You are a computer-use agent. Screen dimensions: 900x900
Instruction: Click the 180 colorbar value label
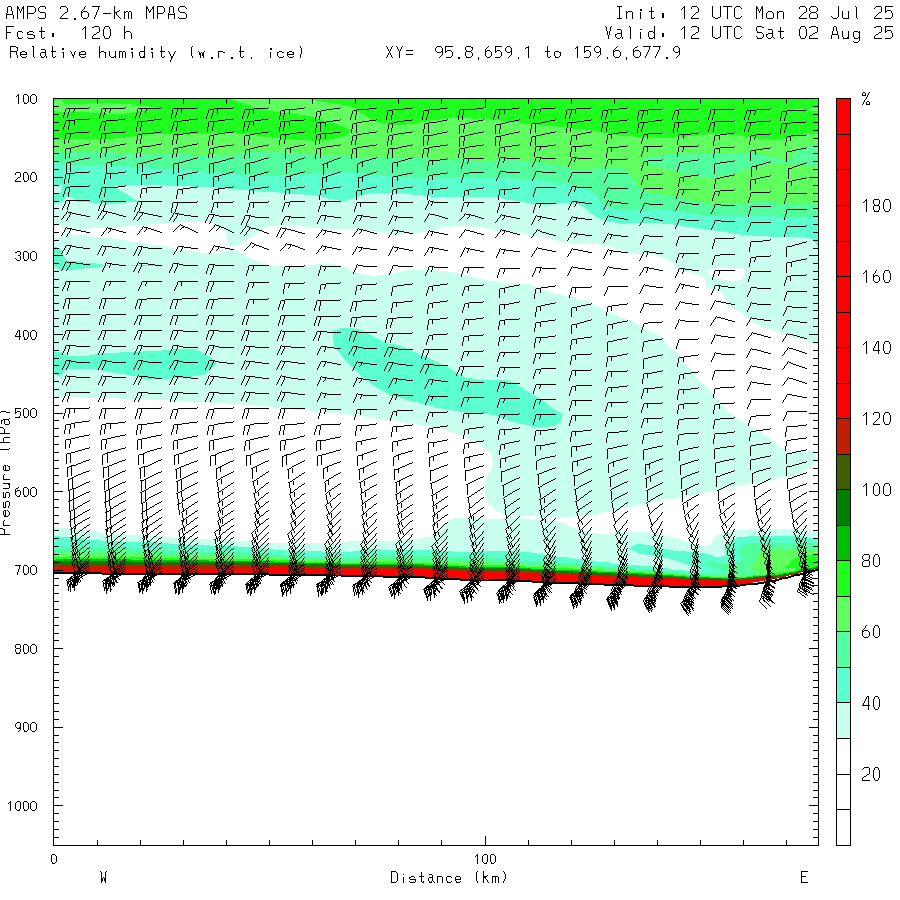coord(876,206)
